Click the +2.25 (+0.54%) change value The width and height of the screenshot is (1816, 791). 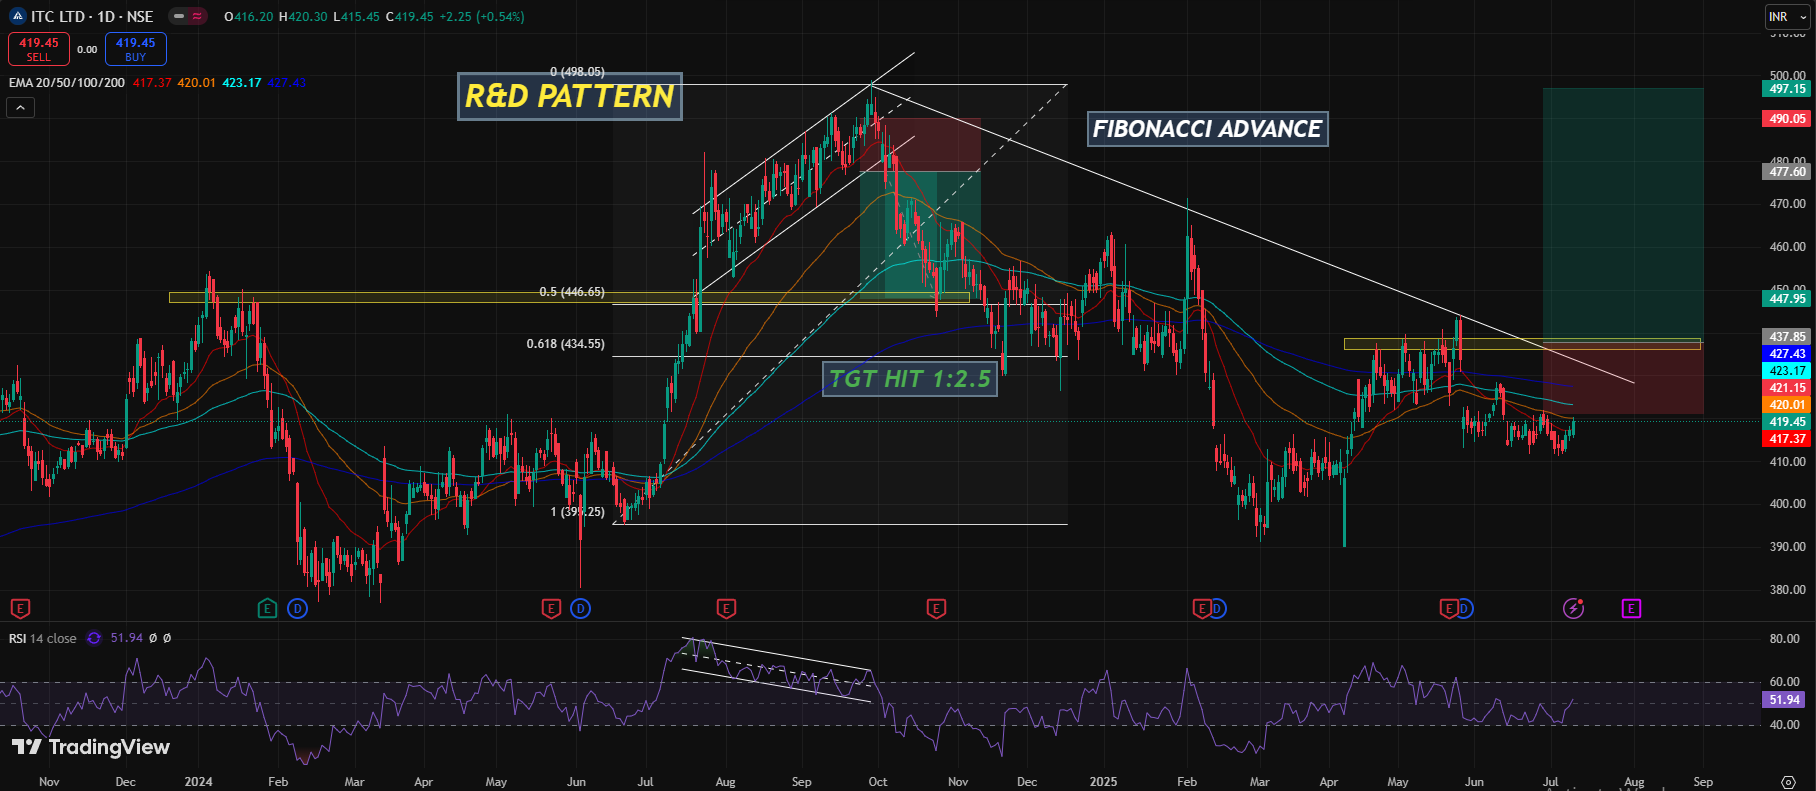pyautogui.click(x=482, y=17)
